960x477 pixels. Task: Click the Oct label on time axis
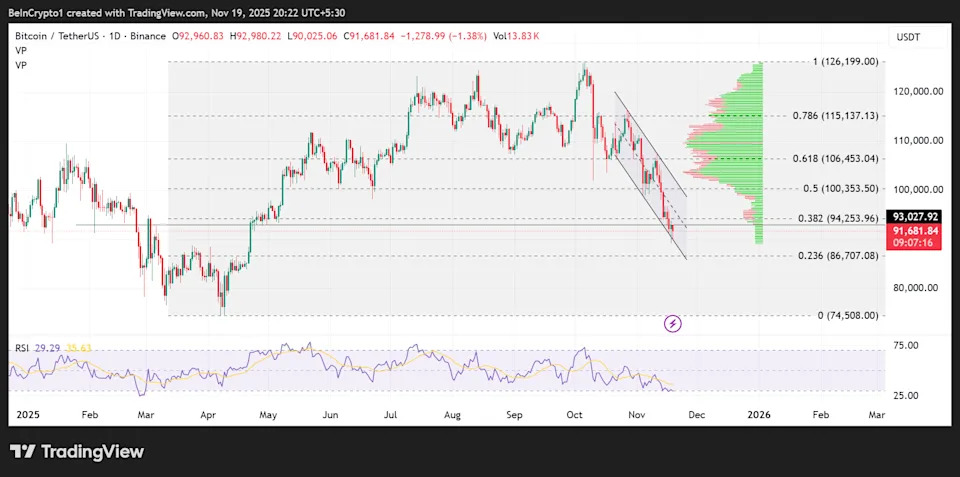(x=573, y=413)
